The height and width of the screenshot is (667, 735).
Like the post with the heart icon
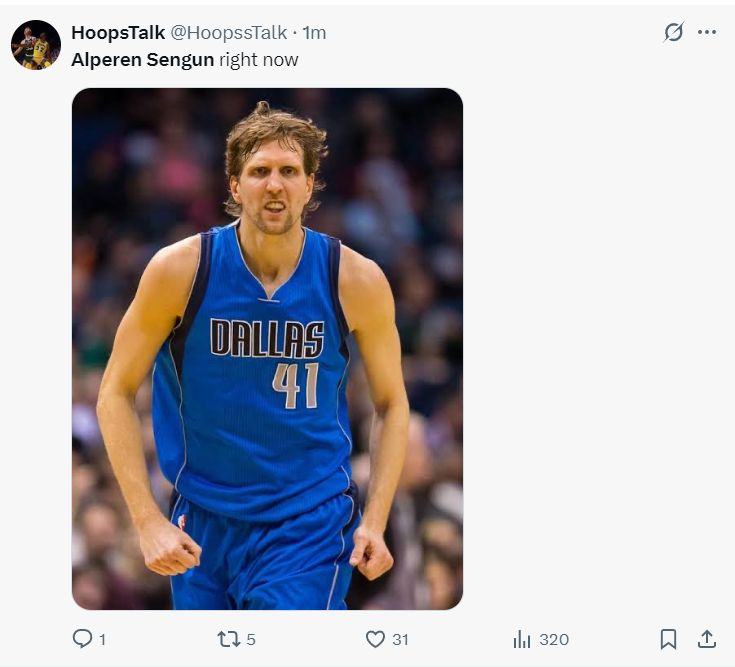point(375,639)
